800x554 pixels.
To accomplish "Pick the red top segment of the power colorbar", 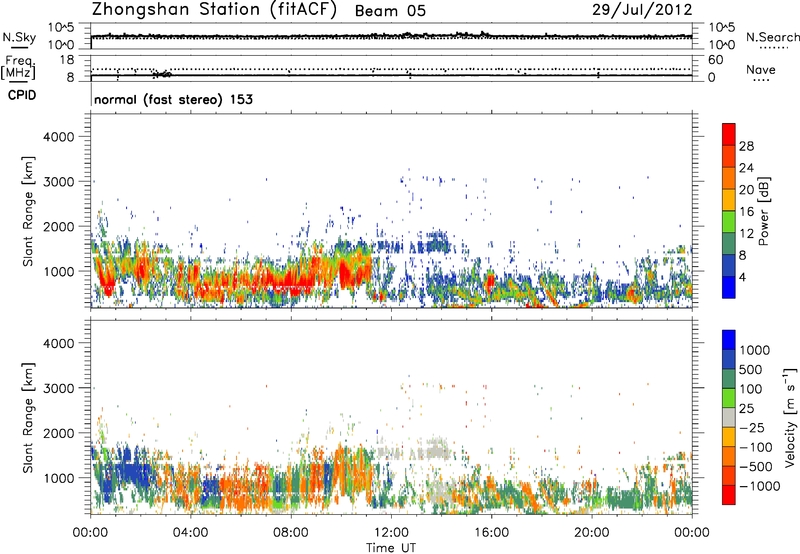I will pos(729,134).
